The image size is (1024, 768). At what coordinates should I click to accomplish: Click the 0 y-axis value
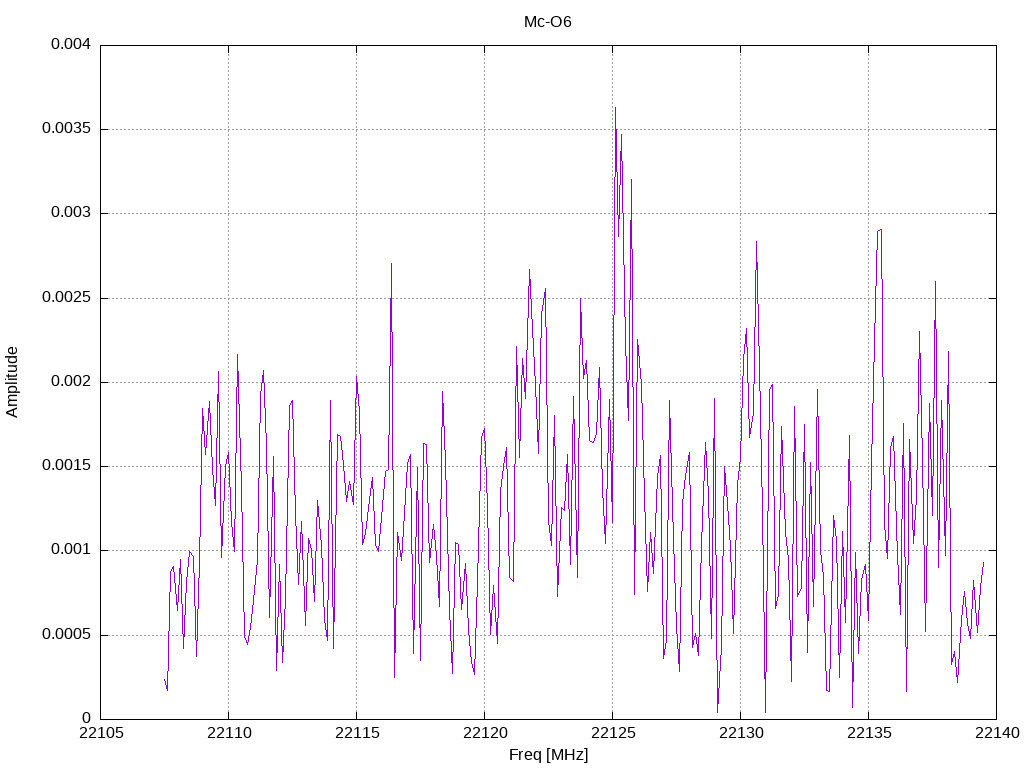[87, 719]
